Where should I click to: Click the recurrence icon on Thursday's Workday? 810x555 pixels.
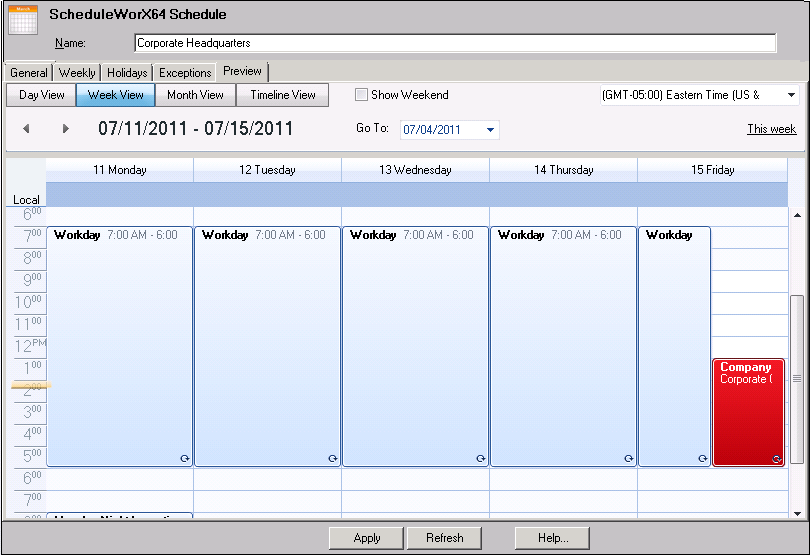pos(629,458)
